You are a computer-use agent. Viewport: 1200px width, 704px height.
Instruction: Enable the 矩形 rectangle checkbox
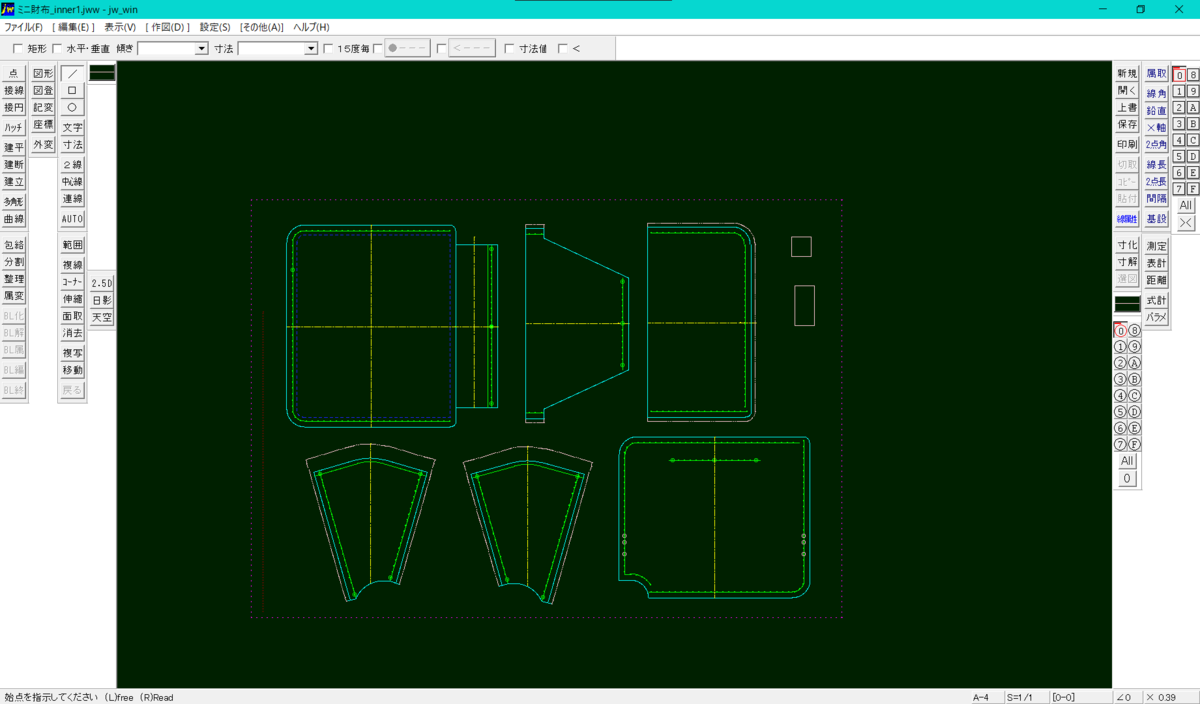tap(17, 48)
